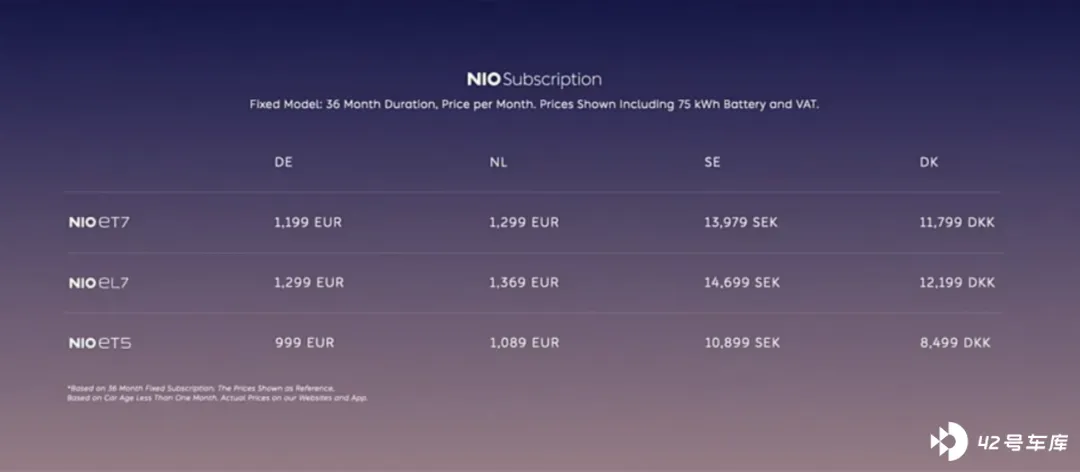Click the 11,799 DKK price cell
This screenshot has height=472, width=1080.
pyautogui.click(x=957, y=223)
